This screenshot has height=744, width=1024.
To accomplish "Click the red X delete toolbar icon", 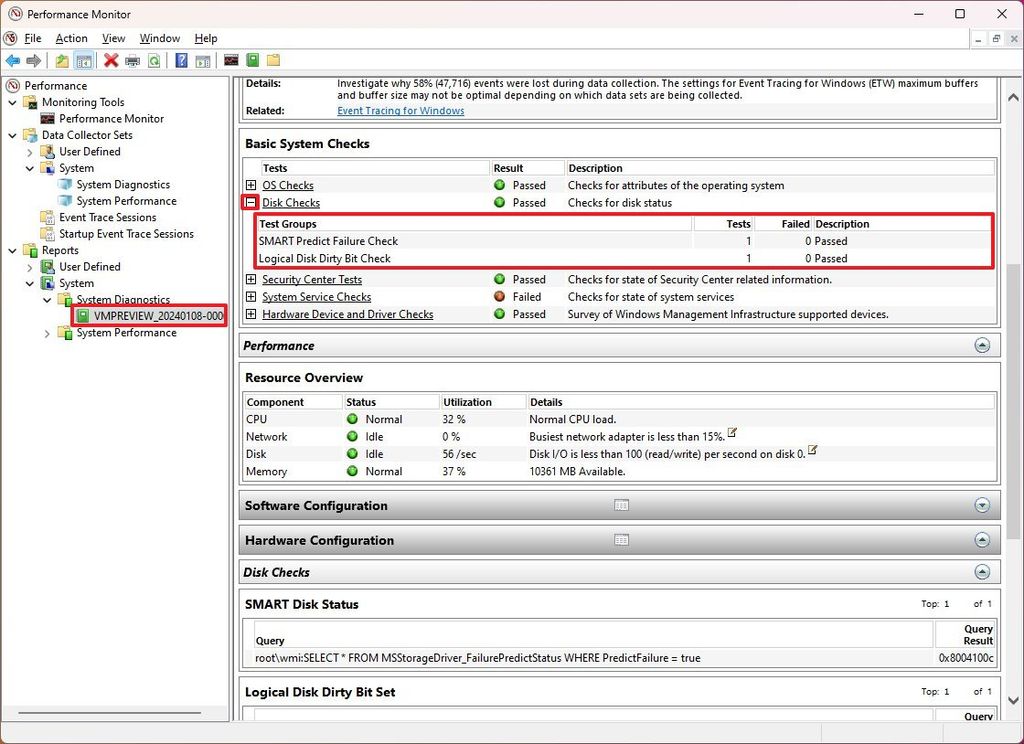I will point(111,61).
